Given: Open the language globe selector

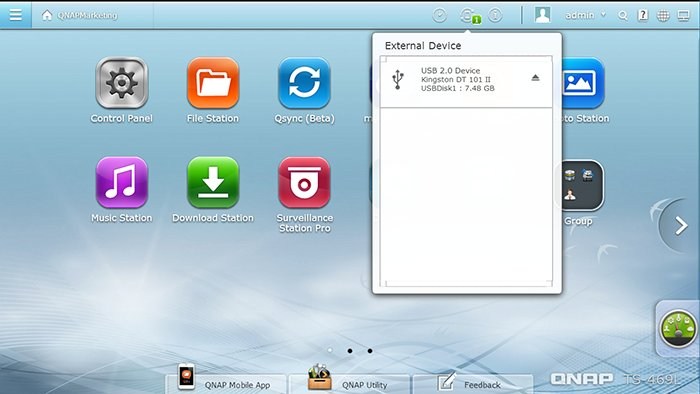Looking at the screenshot, I should coord(663,16).
